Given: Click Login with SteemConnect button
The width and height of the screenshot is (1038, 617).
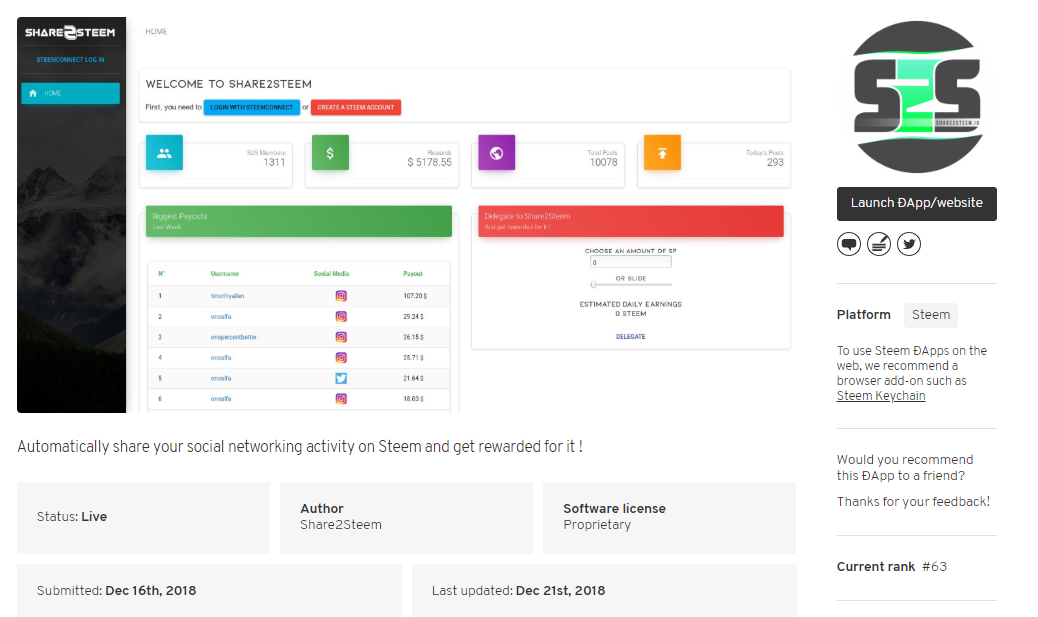Looking at the screenshot, I should coord(252,107).
